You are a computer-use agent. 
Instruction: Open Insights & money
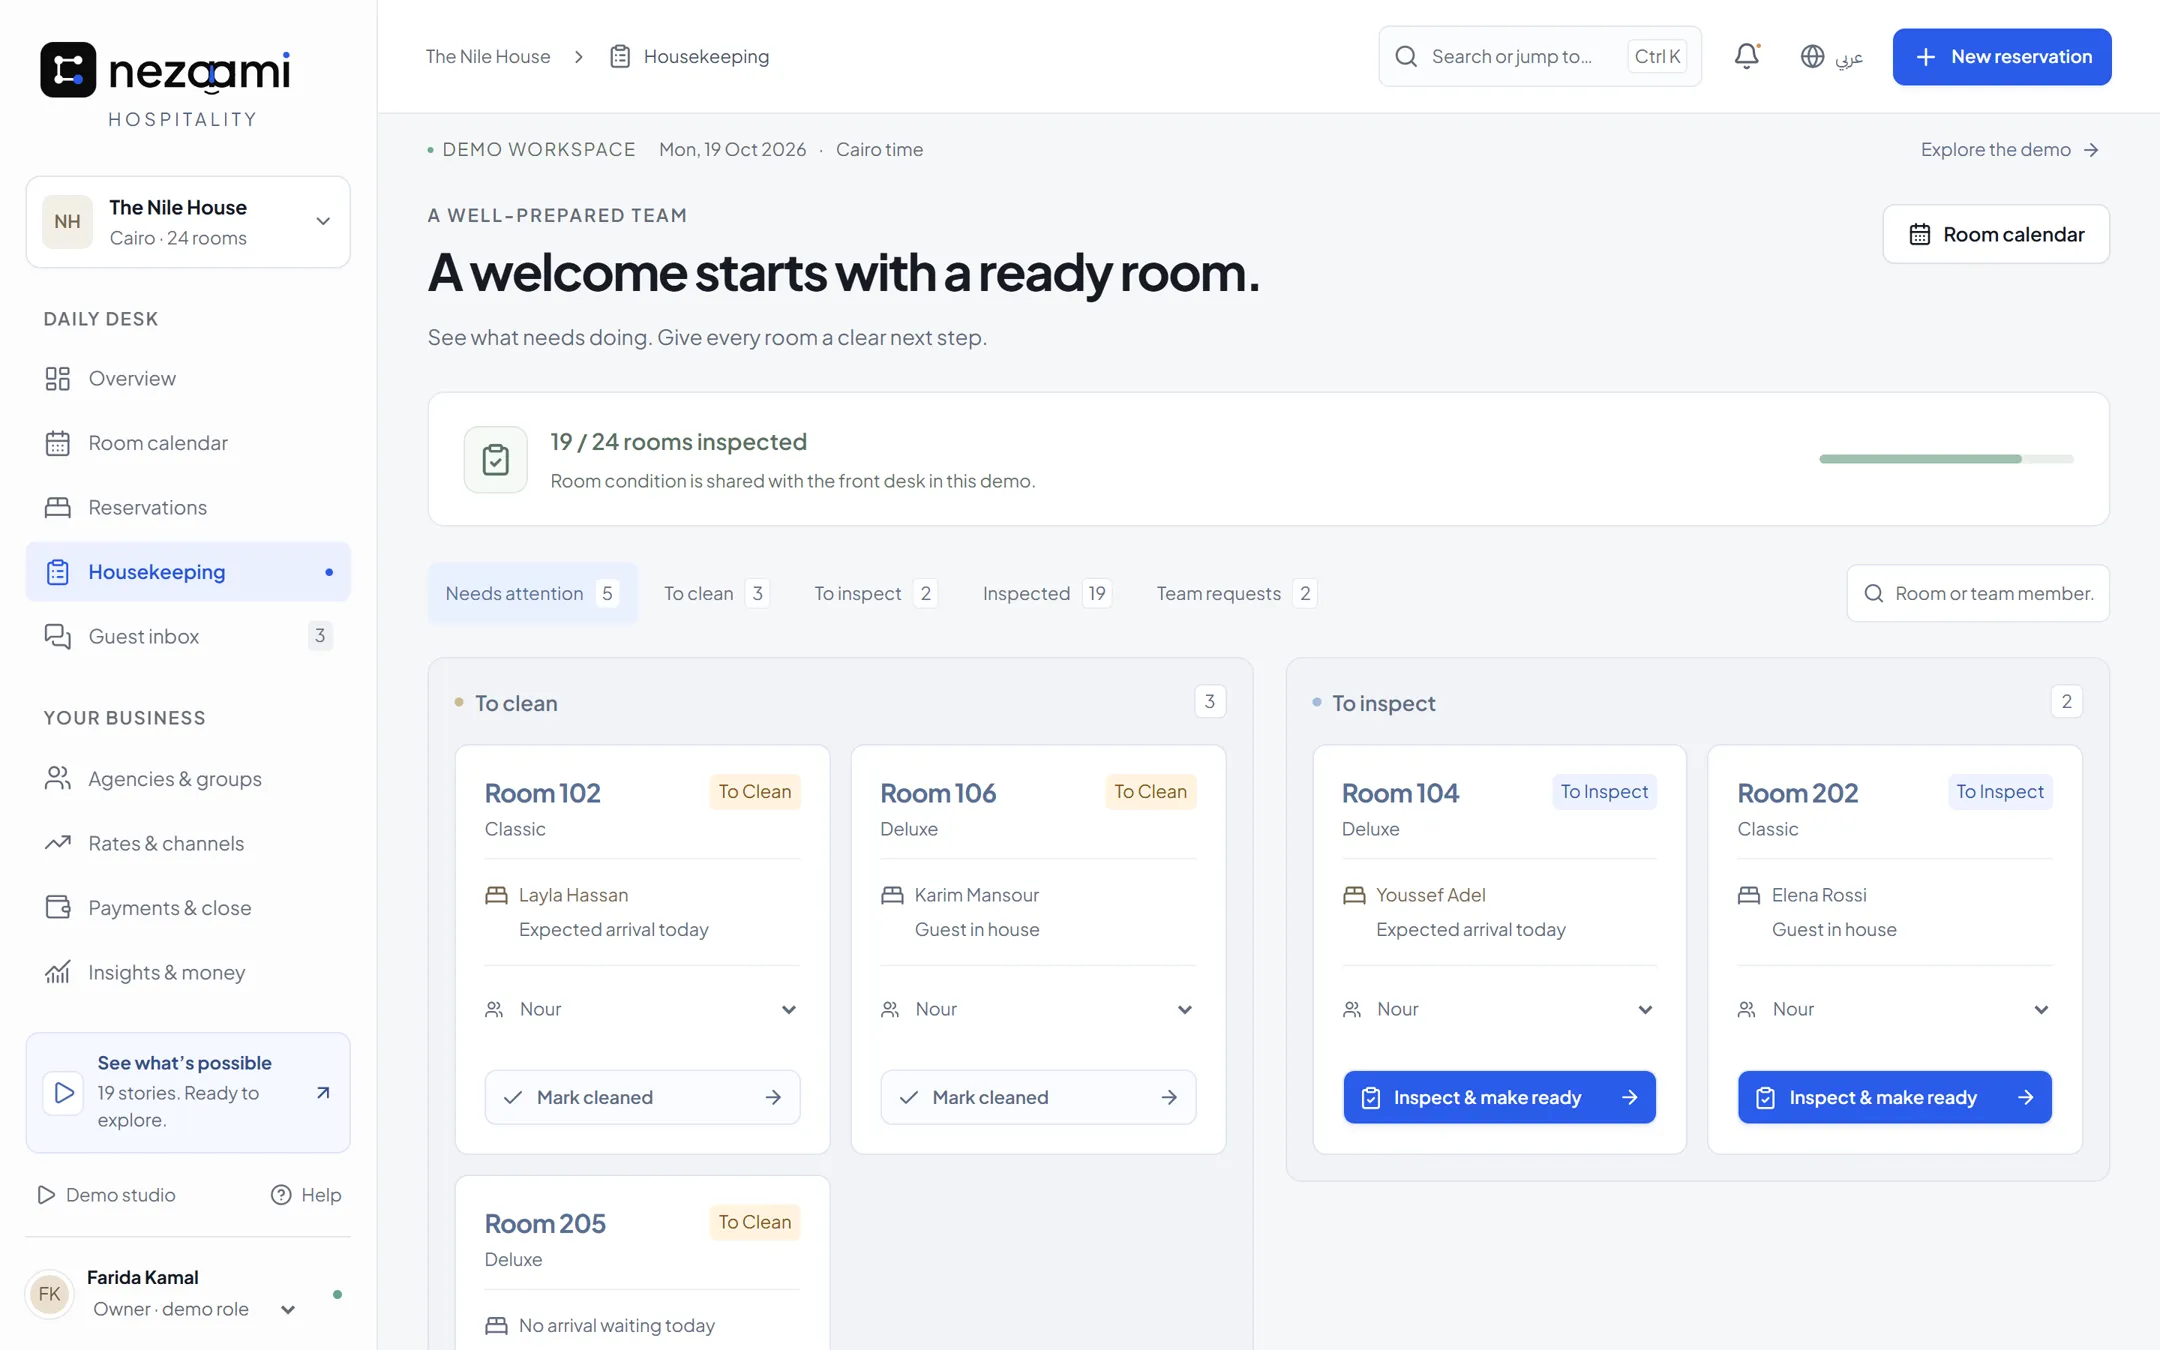[x=188, y=972]
